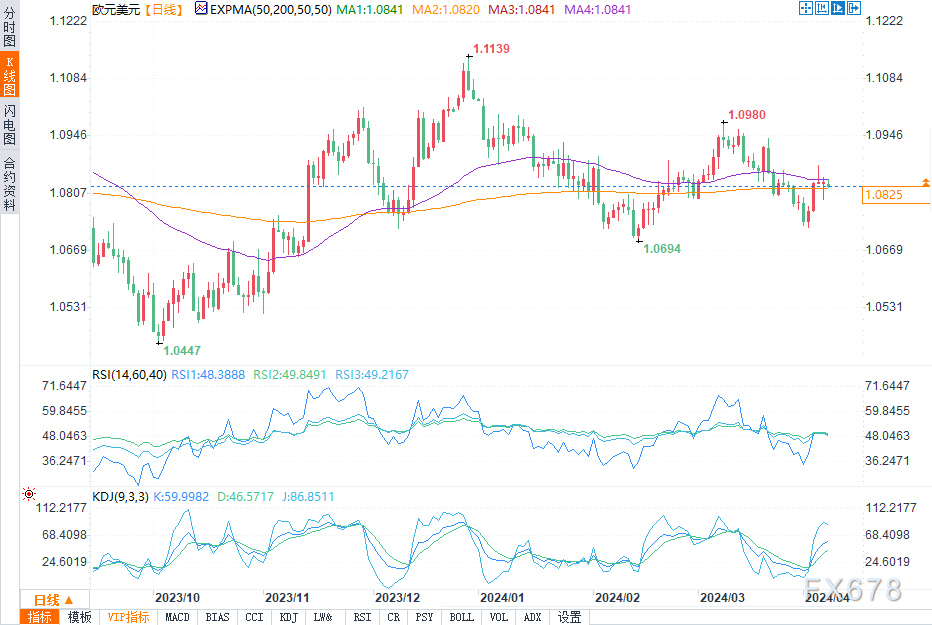Click the 2023/12 date axis label
The image size is (932, 625).
[x=398, y=598]
